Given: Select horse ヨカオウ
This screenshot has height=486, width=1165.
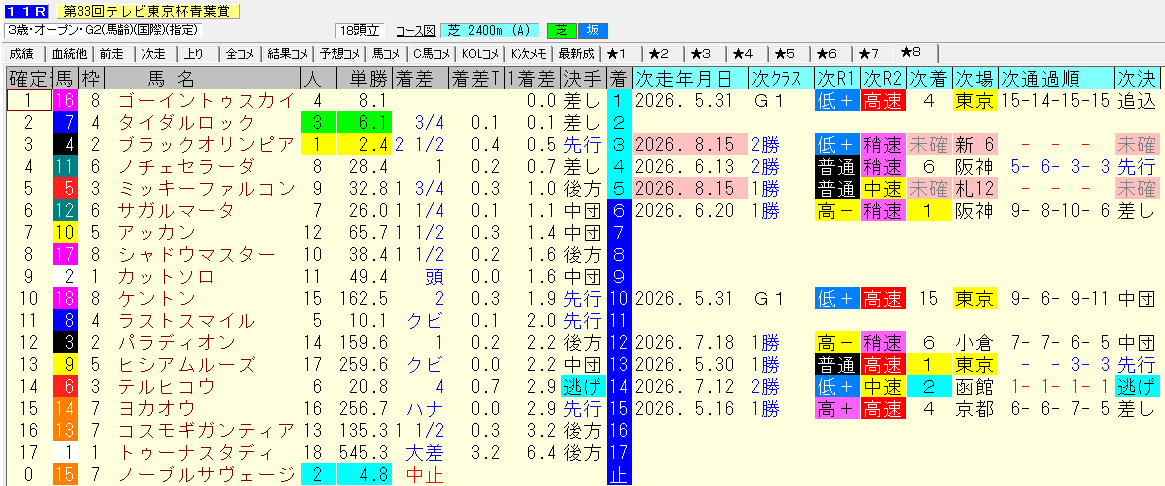Looking at the screenshot, I should tap(156, 409).
